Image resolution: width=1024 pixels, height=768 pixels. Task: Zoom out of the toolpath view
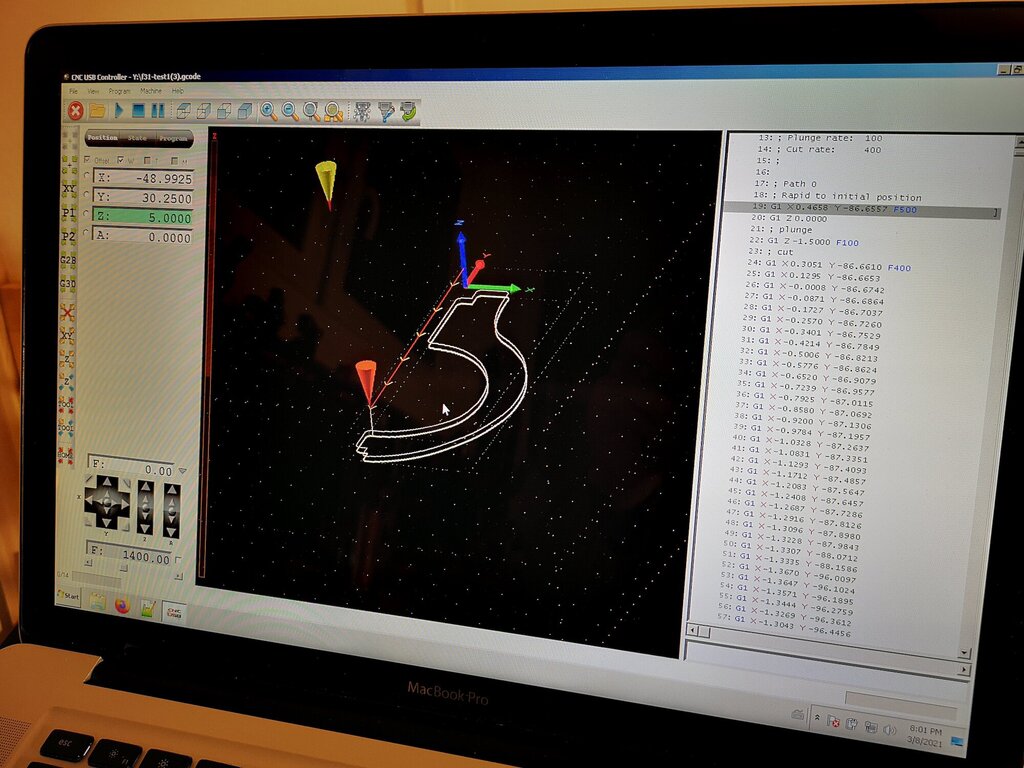290,111
